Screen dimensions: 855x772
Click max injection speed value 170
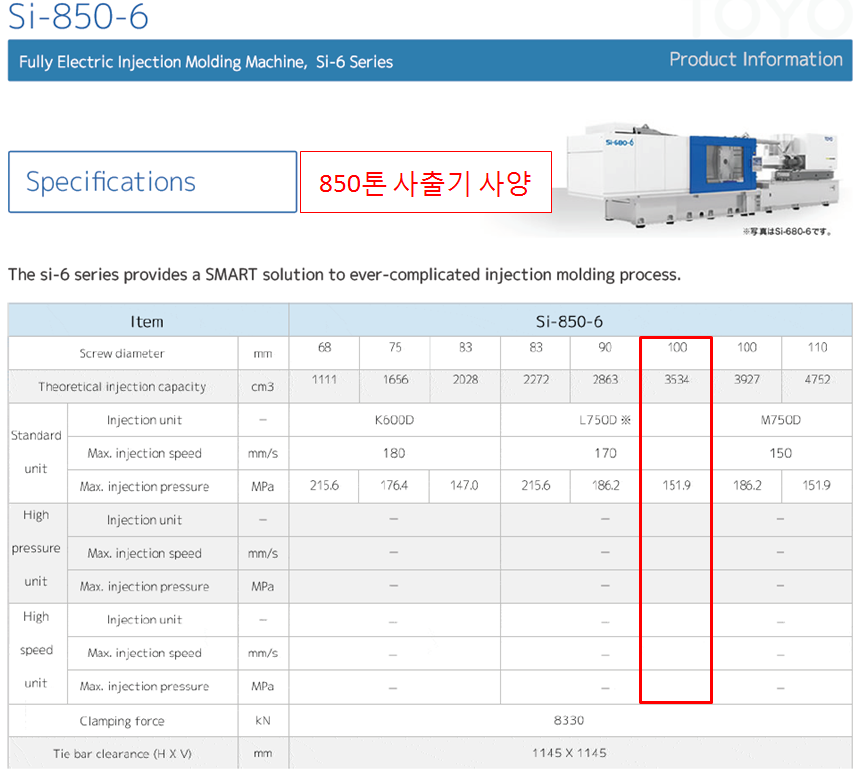605,453
